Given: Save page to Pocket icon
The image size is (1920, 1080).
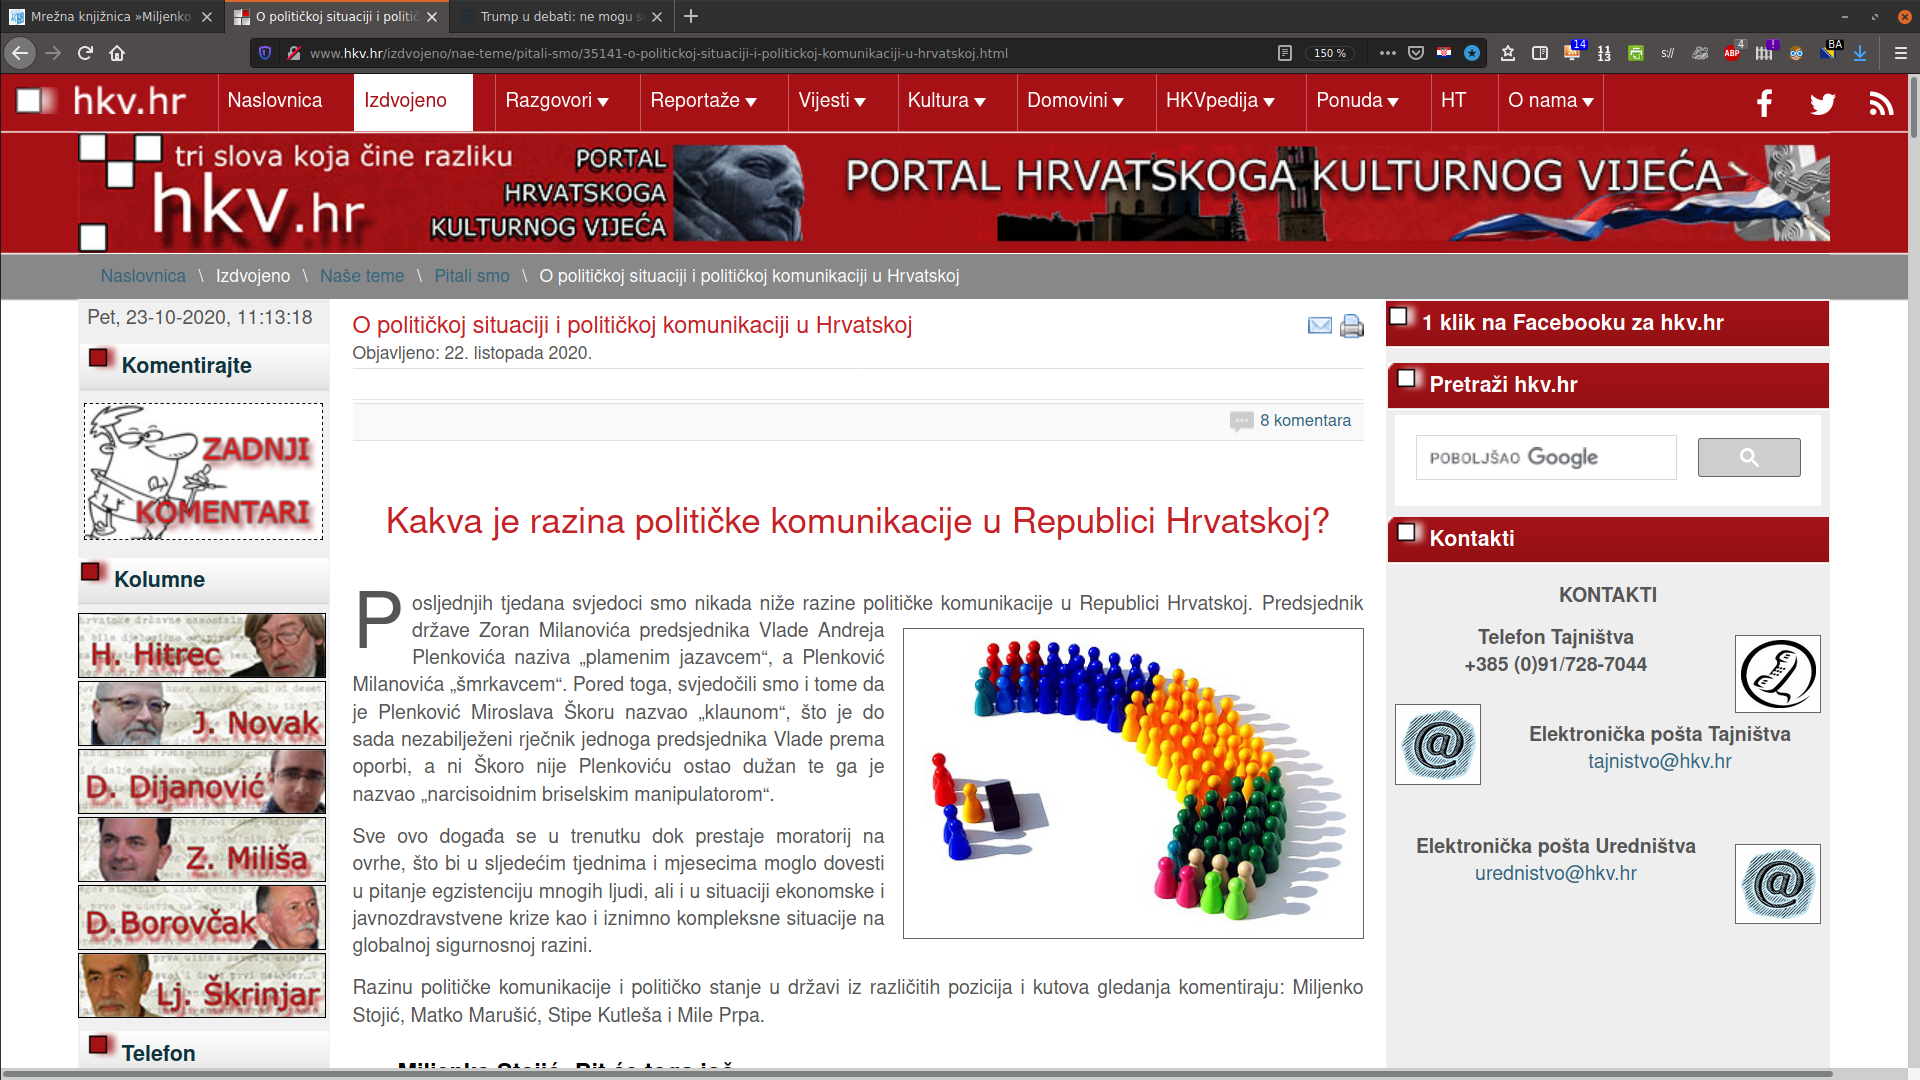Looking at the screenshot, I should point(1416,53).
